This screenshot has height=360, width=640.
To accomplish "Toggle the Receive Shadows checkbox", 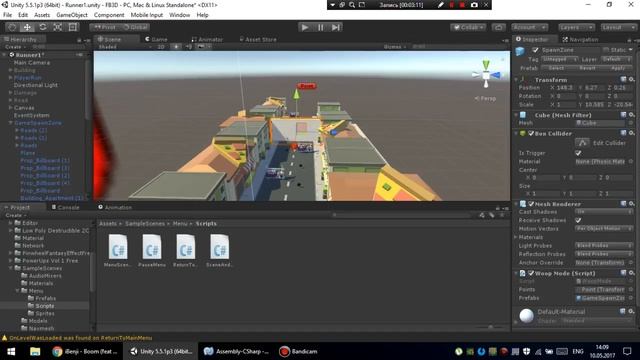I will point(578,220).
